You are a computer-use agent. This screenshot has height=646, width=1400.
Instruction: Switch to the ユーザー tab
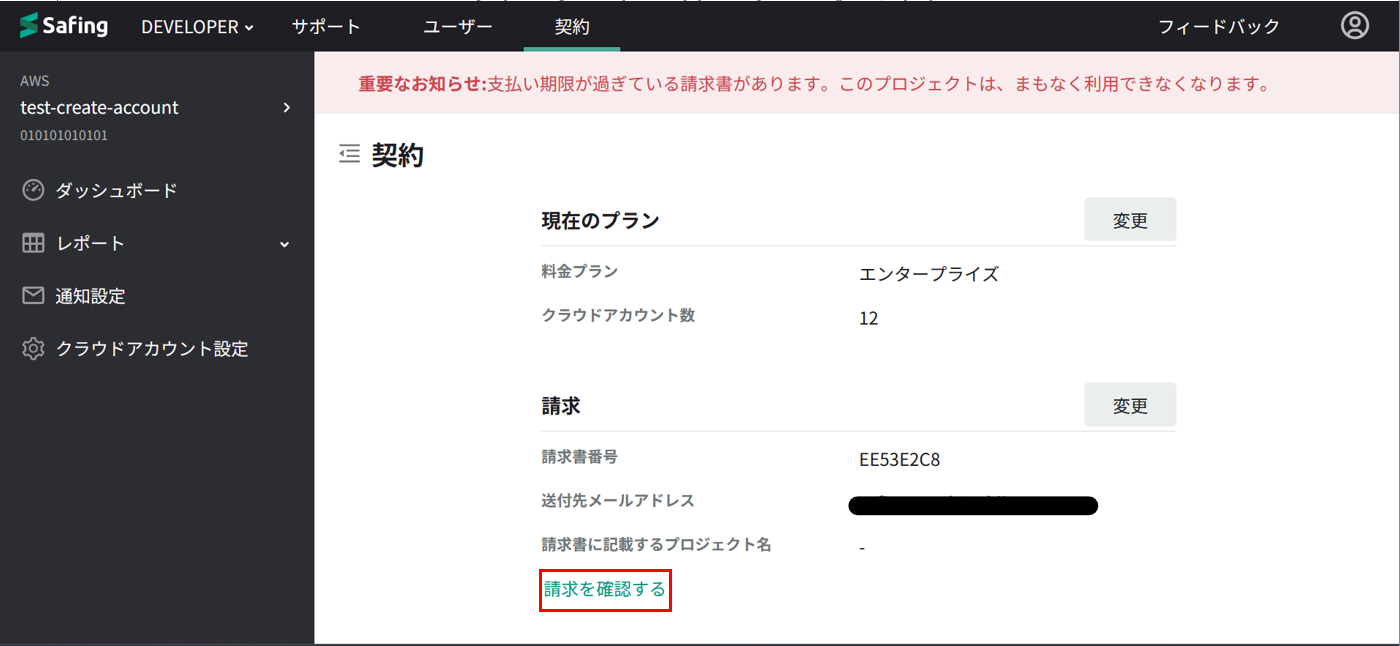click(457, 27)
